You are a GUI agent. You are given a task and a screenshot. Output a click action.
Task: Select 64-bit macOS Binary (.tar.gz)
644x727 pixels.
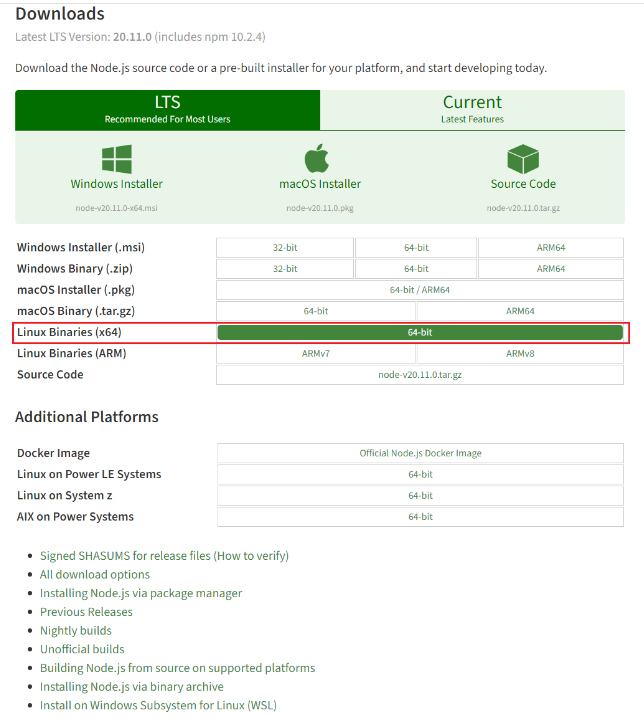(316, 311)
